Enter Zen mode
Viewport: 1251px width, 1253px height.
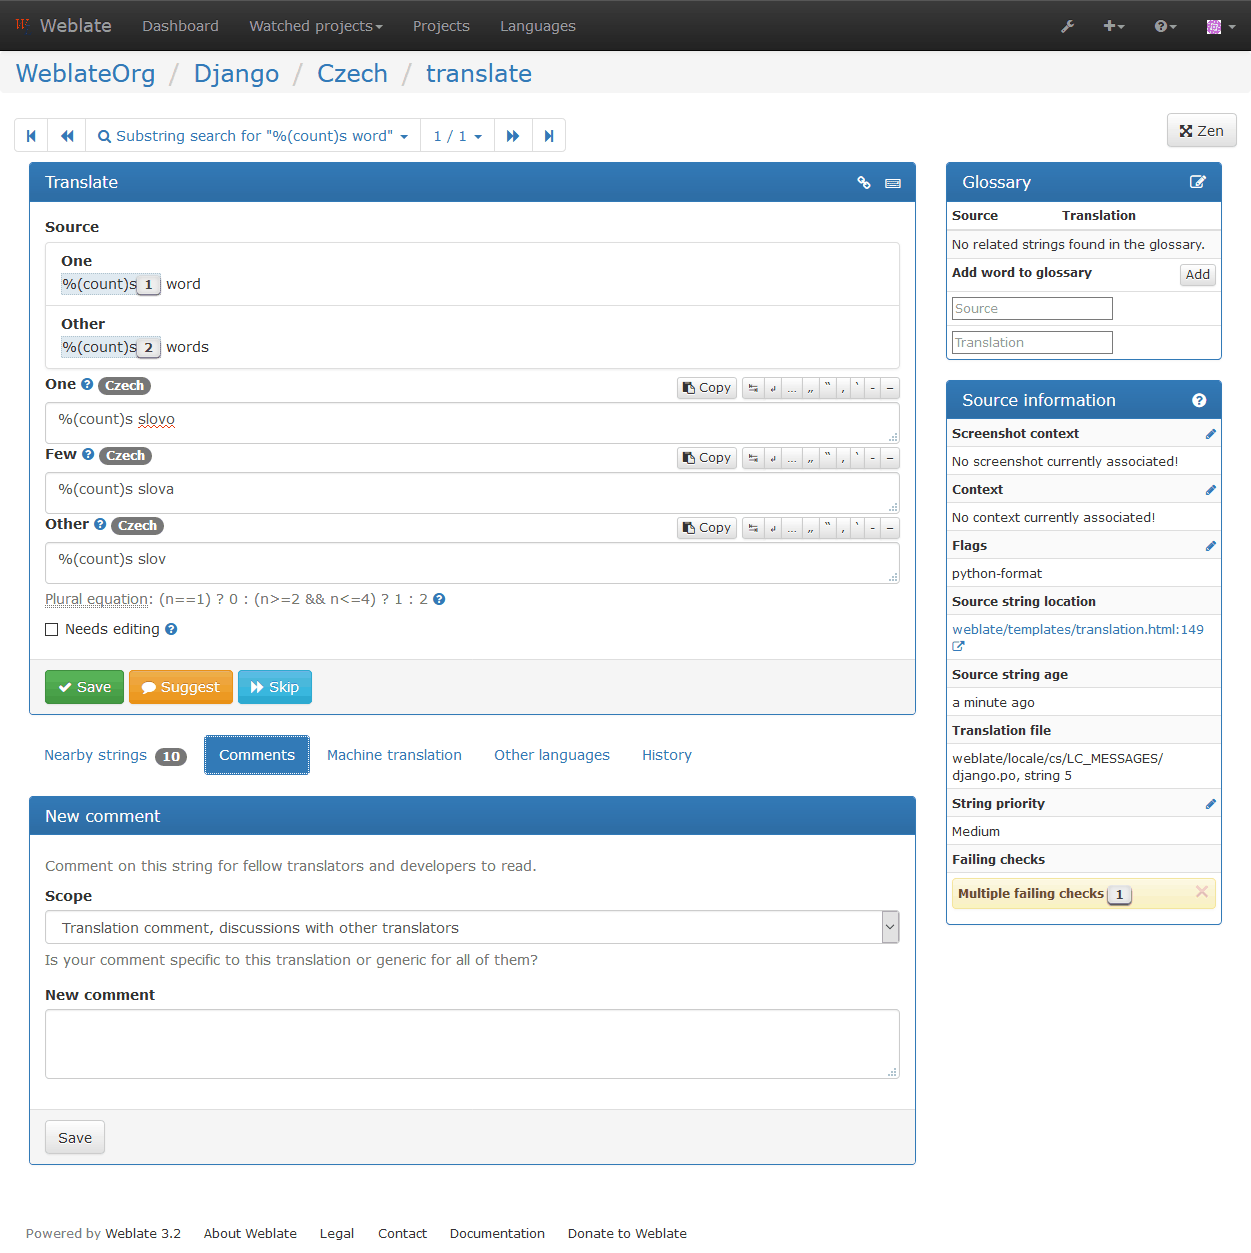point(1202,131)
